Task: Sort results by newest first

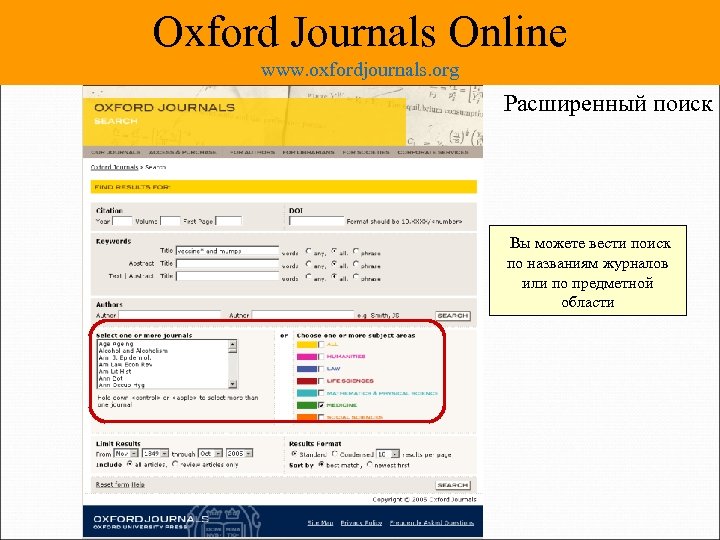Action: click(370, 465)
